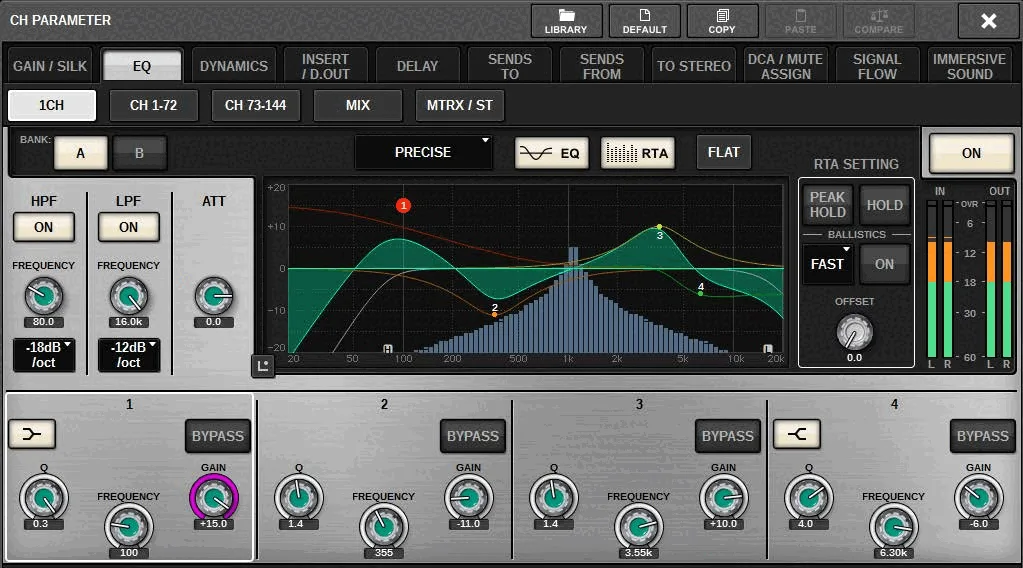Screen dimensions: 1023x568
Task: Switch to the GAIN / SILK tab
Action: coord(50,67)
